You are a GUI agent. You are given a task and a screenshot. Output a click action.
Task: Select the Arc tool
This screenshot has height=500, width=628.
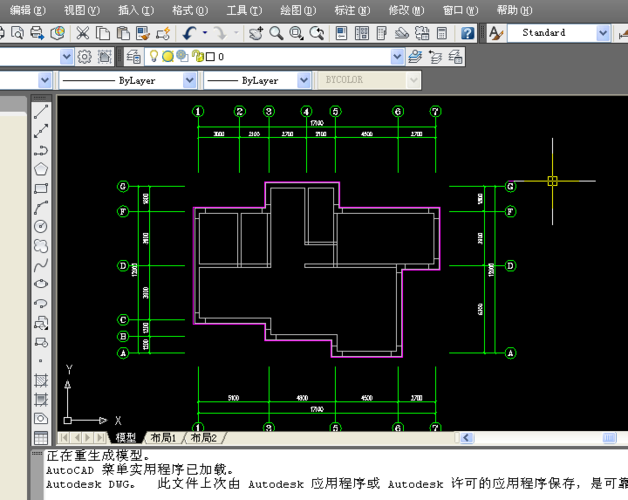[41, 208]
